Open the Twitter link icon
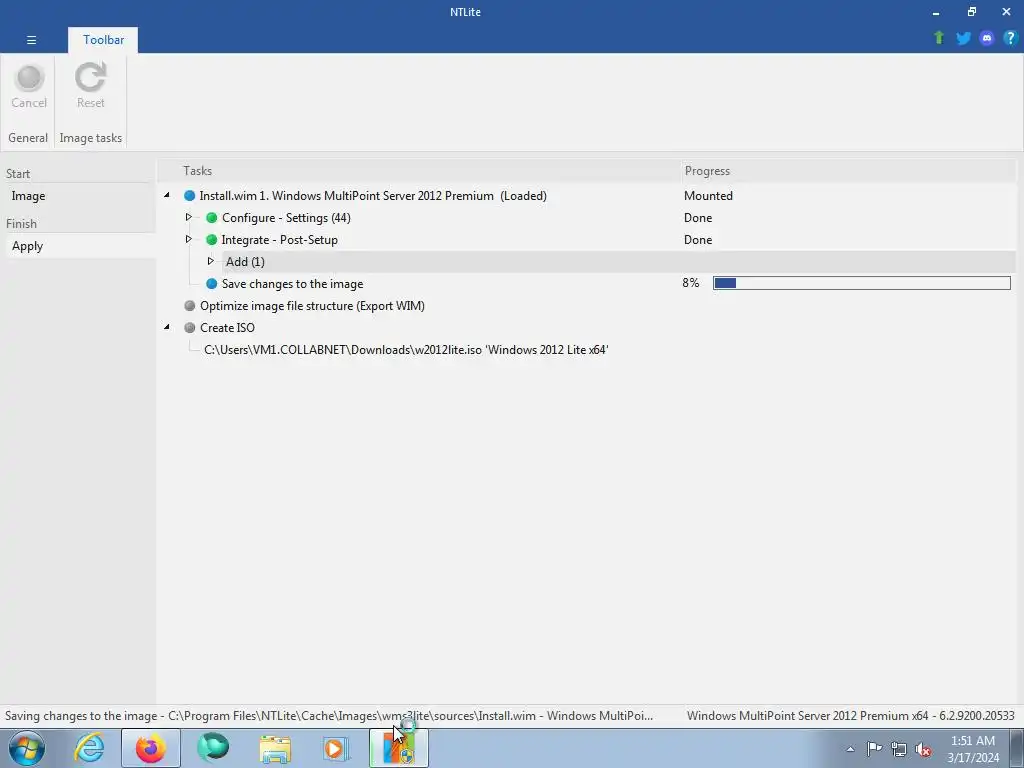Viewport: 1024px width, 768px height. coord(963,38)
